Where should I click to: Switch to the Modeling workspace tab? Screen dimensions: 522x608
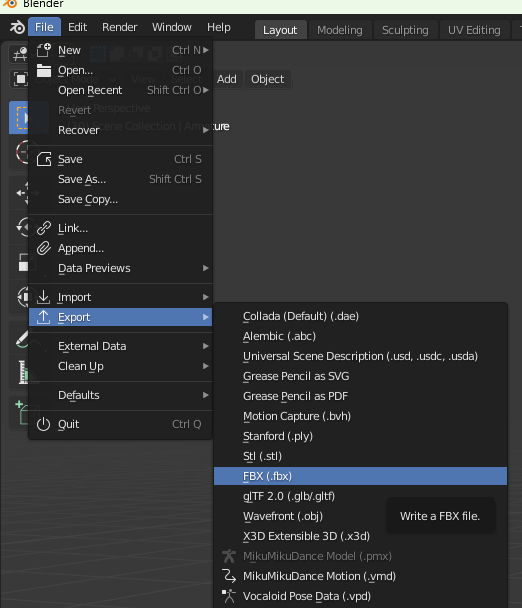[x=340, y=30]
